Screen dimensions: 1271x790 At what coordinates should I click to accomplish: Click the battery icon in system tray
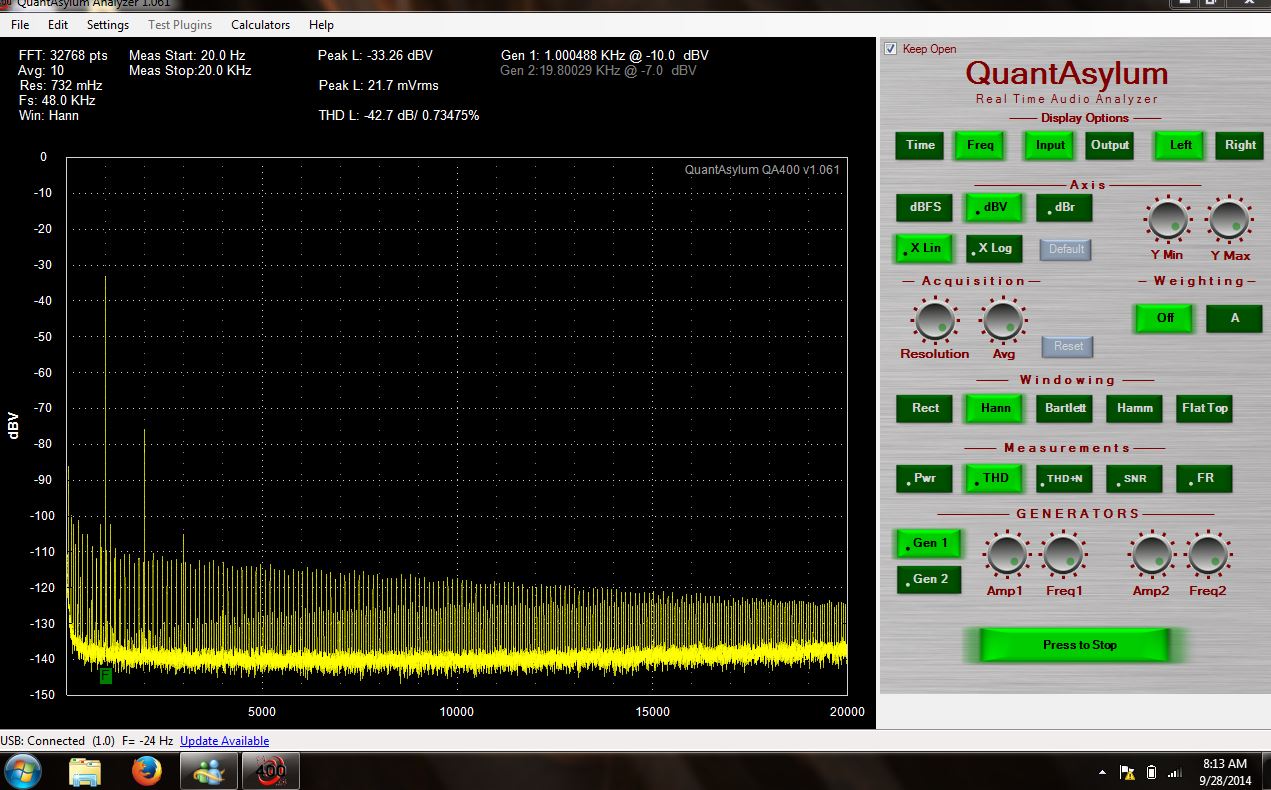[x=1151, y=772]
